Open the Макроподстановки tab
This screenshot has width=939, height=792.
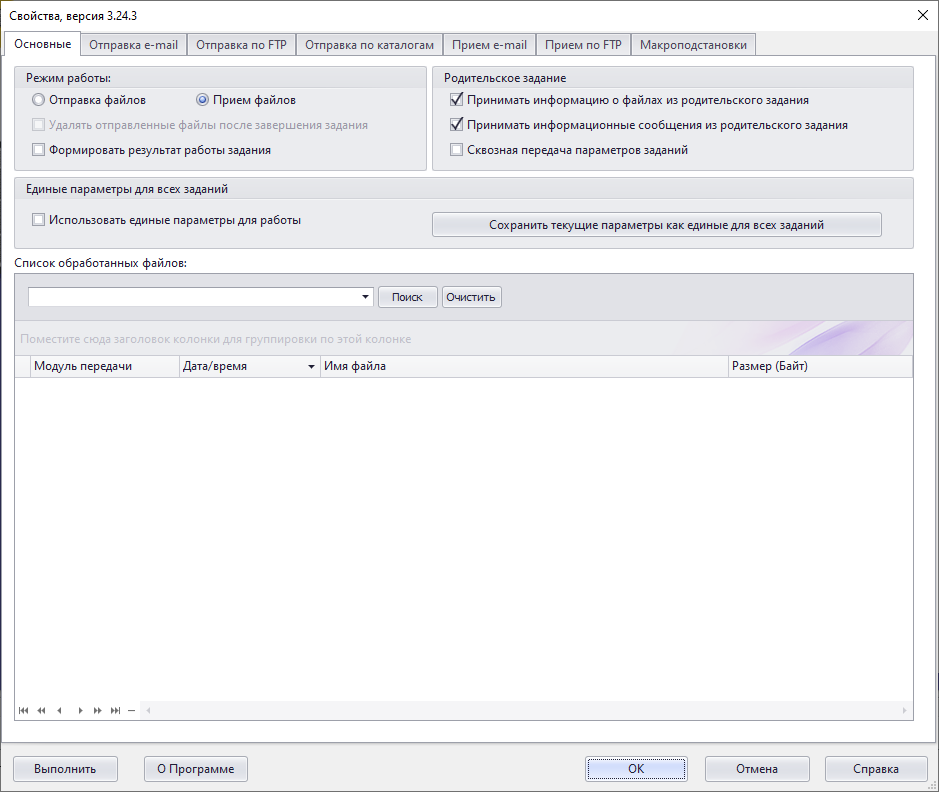point(693,45)
